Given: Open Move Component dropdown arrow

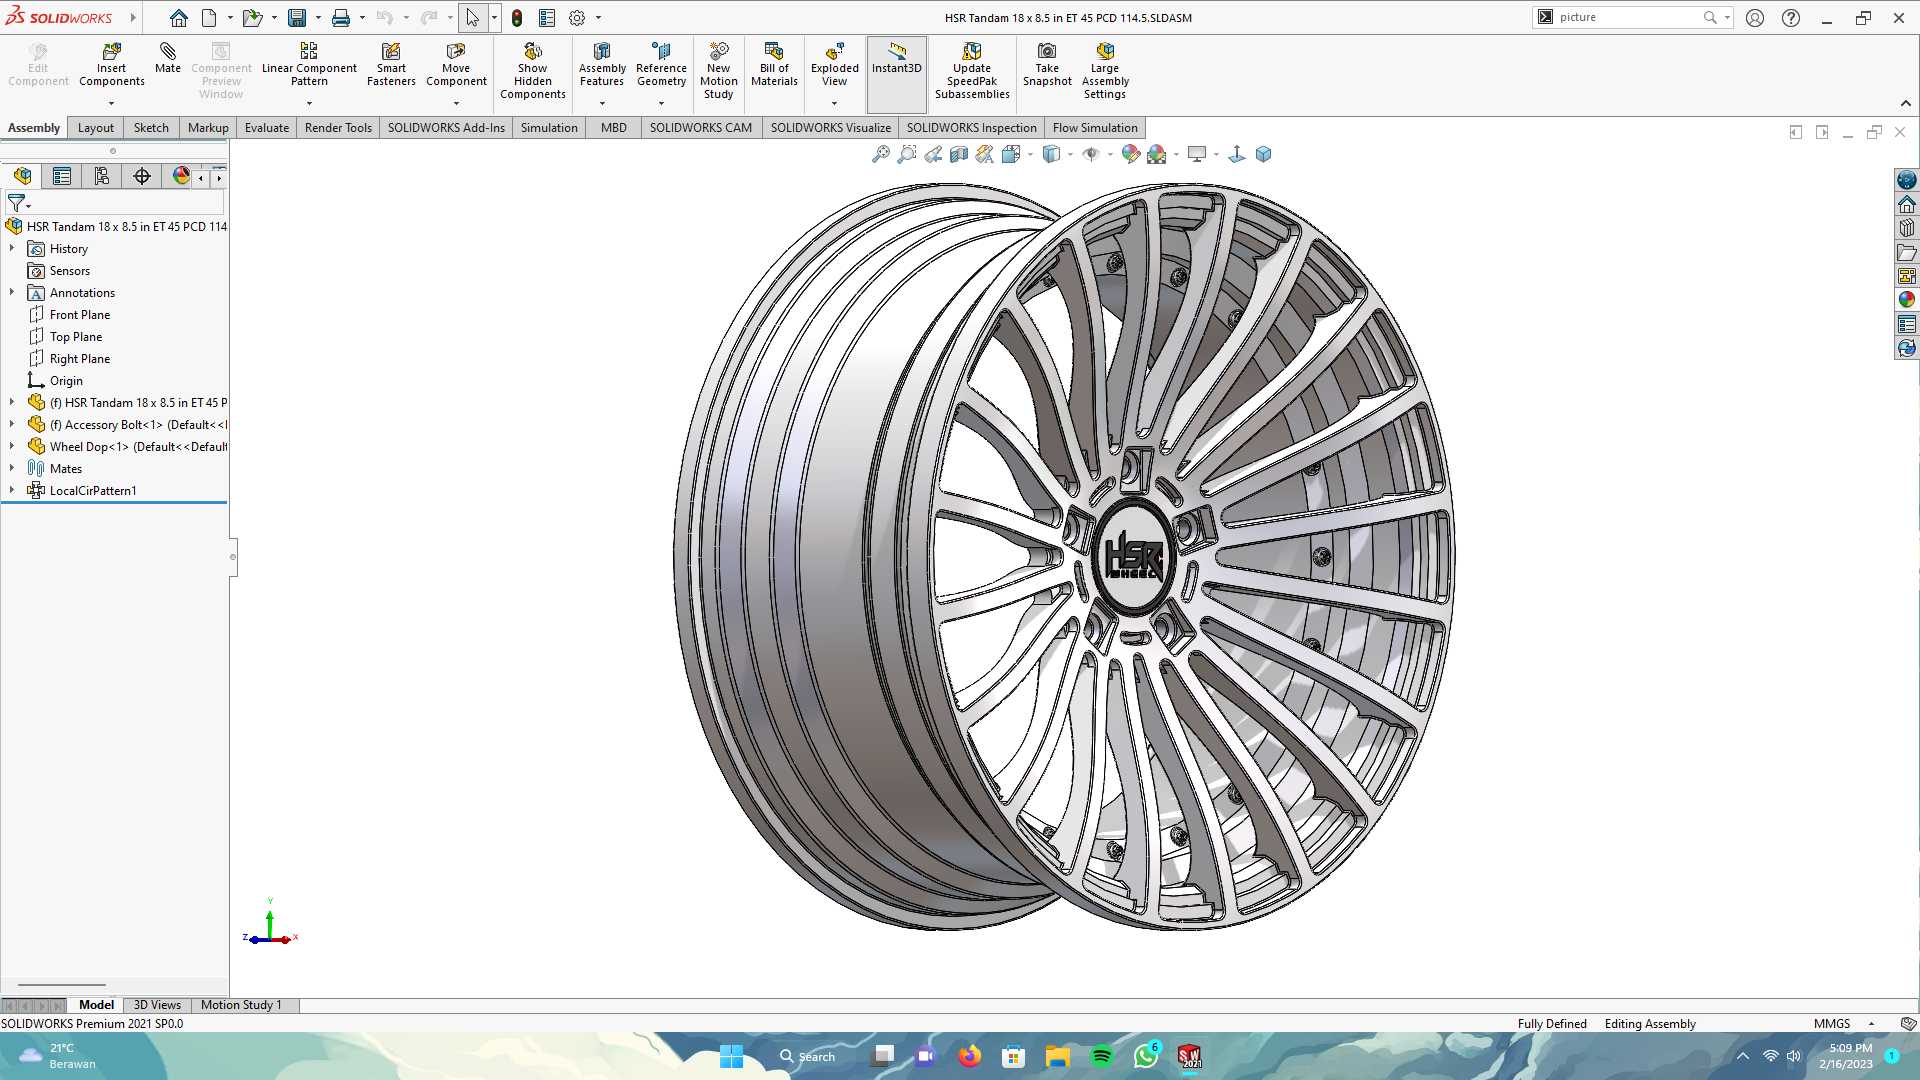Looking at the screenshot, I should click(x=456, y=103).
